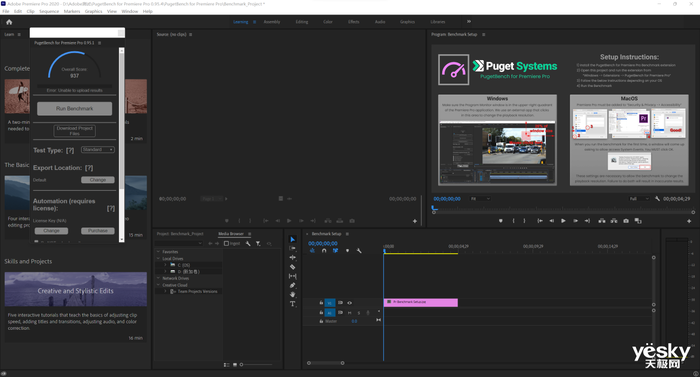This screenshot has width=700, height=377.
Task: Click the Lift button in Program monitor
Action: 602,221
